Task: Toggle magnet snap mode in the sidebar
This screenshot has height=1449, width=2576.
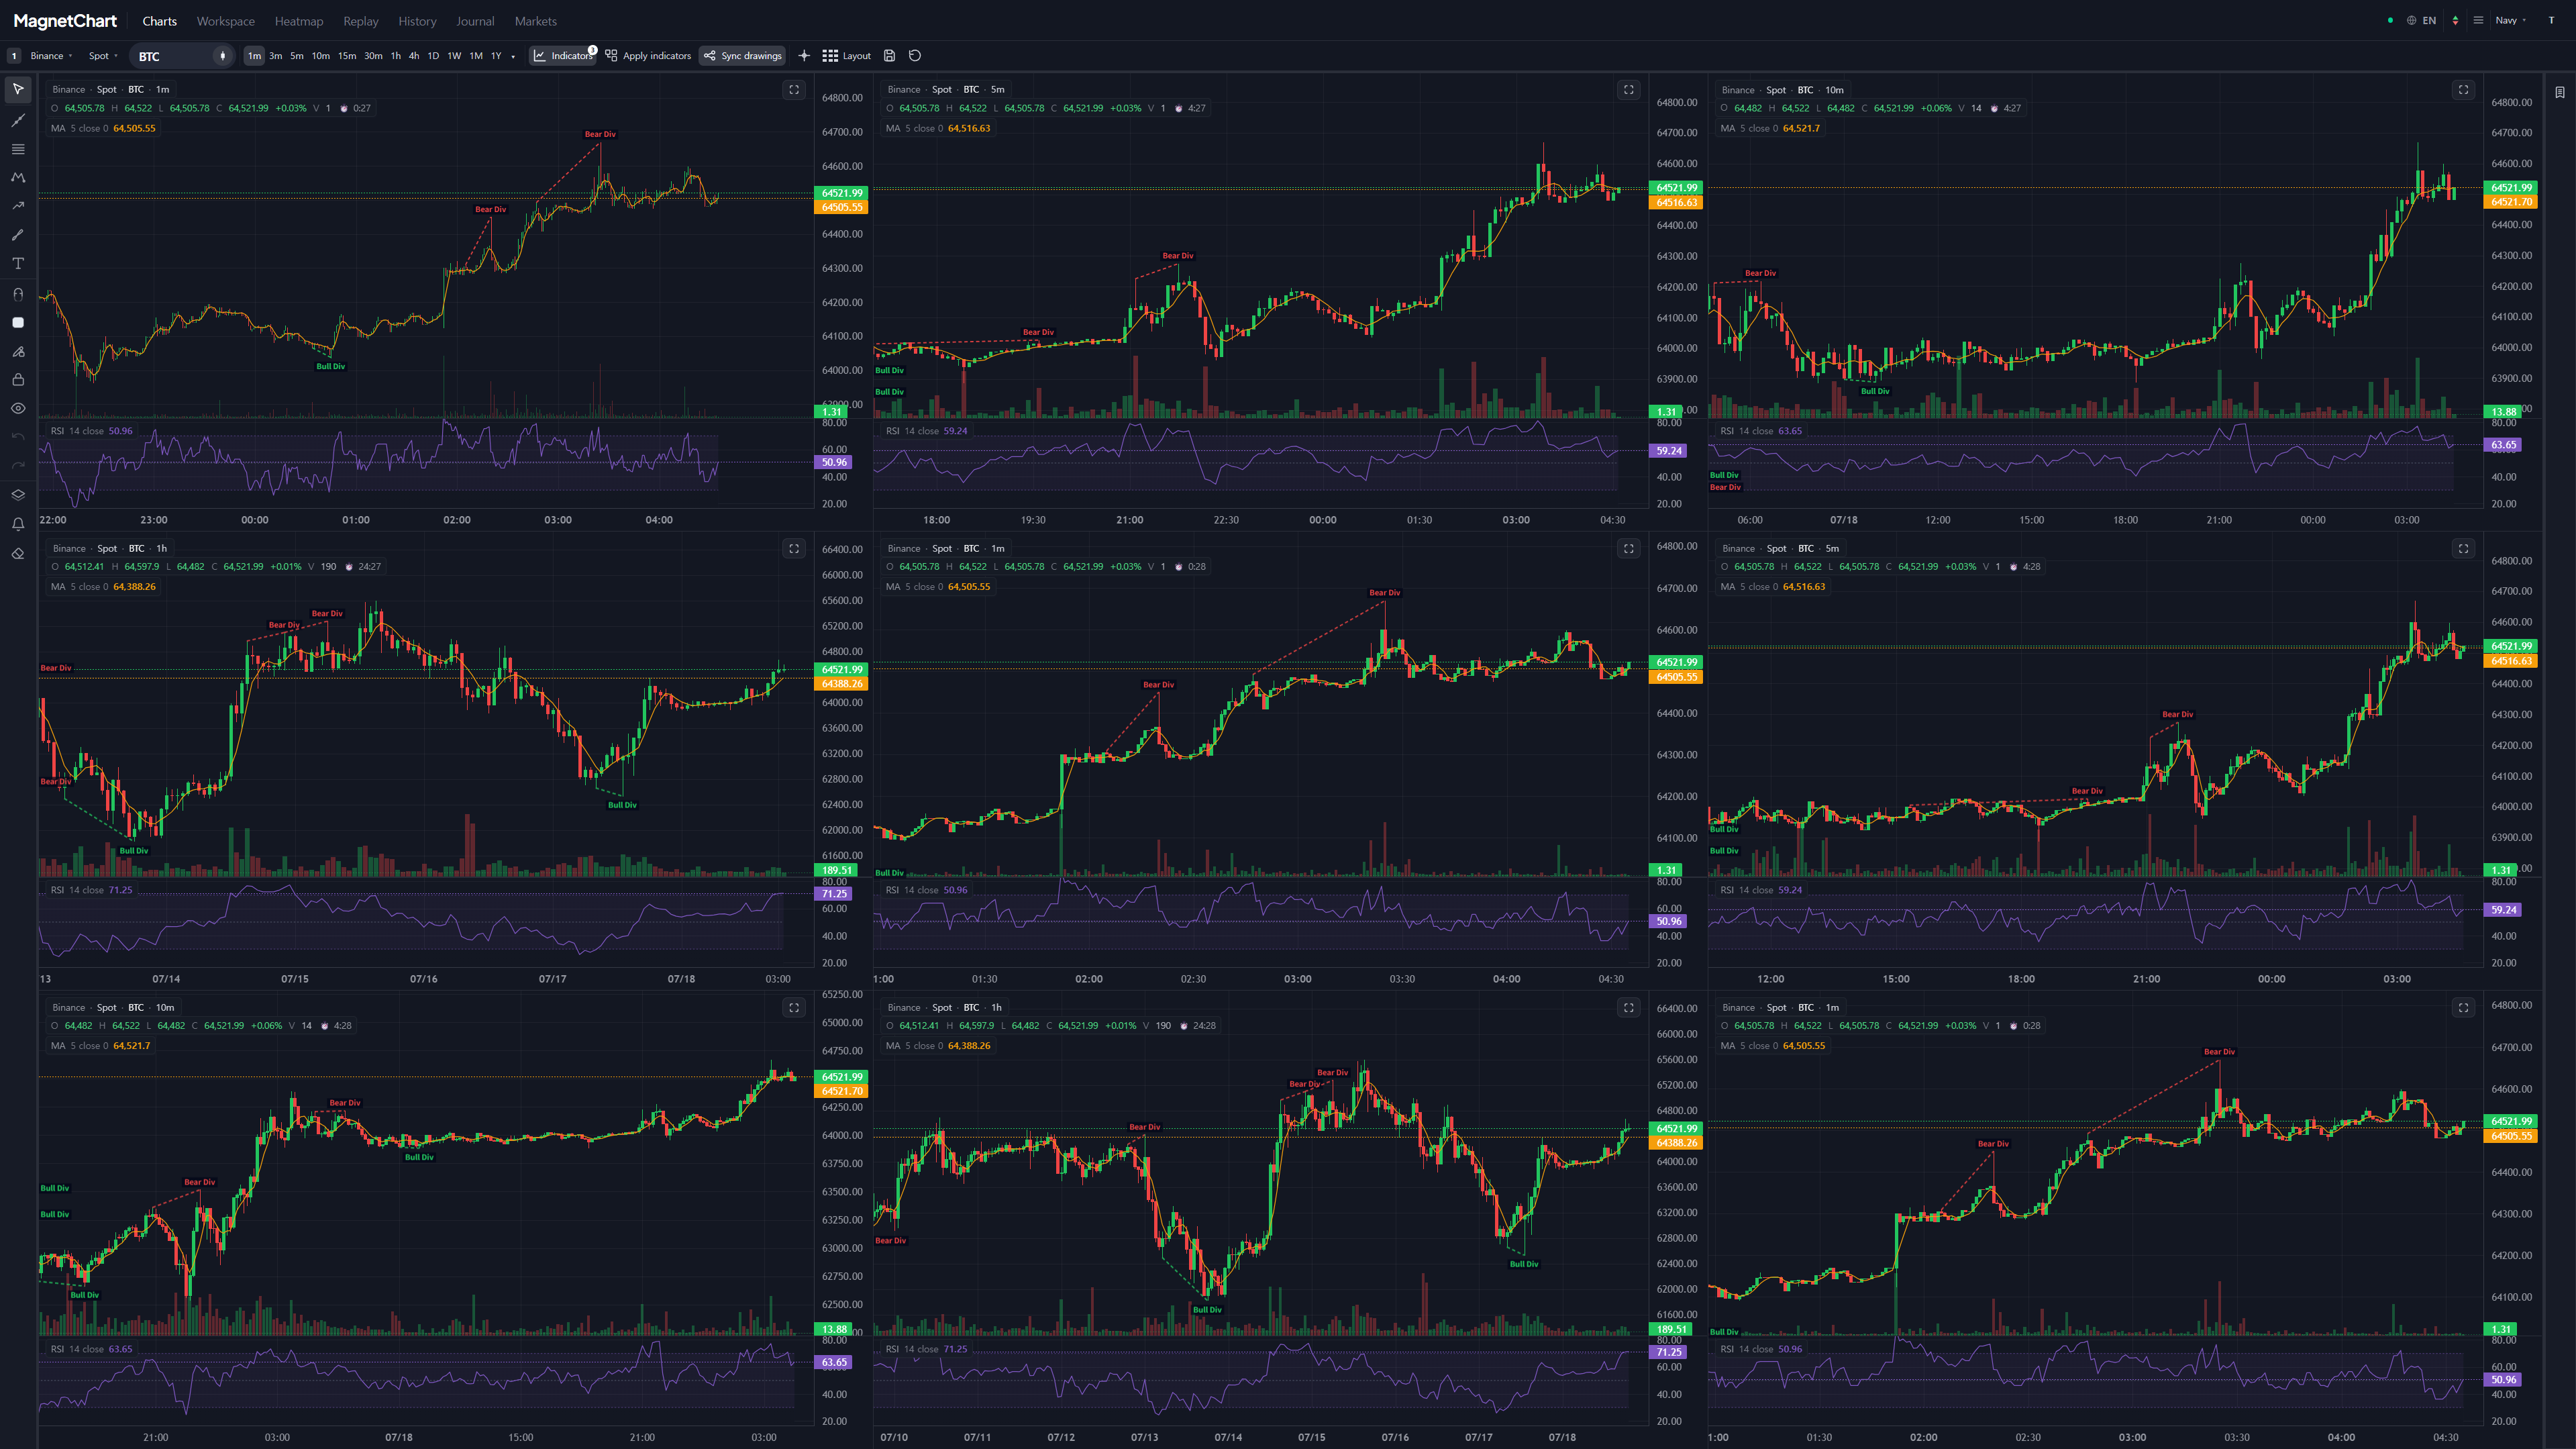Action: [x=18, y=294]
